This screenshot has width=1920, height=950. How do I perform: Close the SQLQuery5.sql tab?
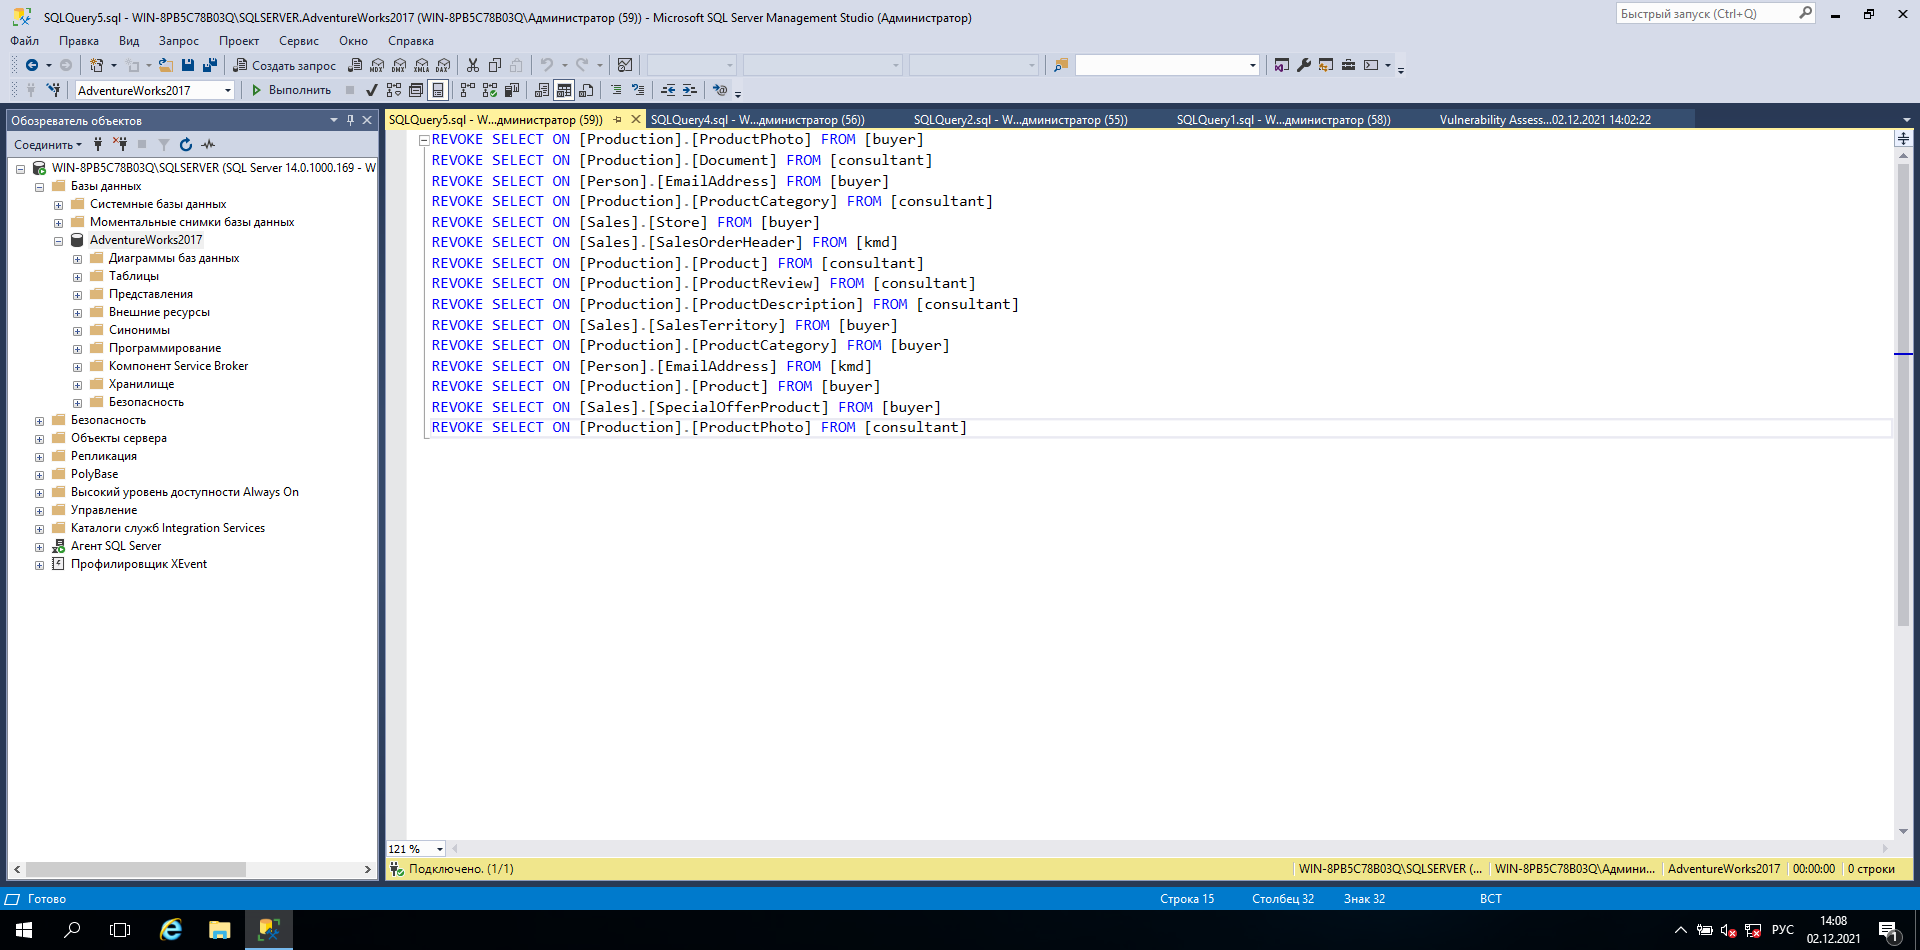[636, 119]
